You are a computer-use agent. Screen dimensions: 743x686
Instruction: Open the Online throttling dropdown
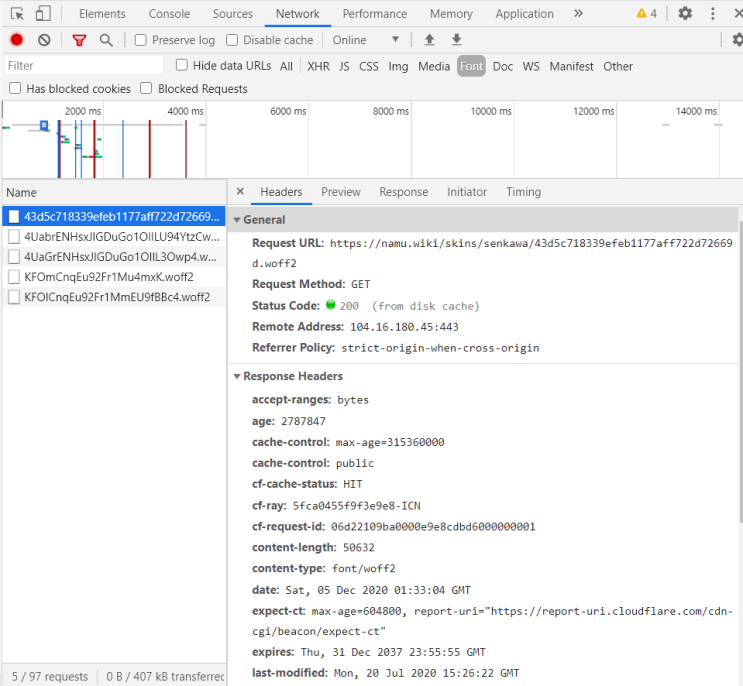pyautogui.click(x=365, y=40)
